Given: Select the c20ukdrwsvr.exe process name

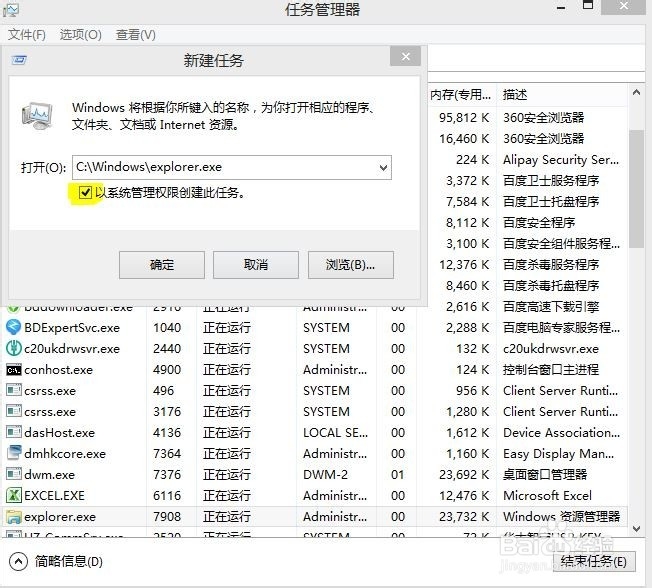Looking at the screenshot, I should [x=72, y=348].
